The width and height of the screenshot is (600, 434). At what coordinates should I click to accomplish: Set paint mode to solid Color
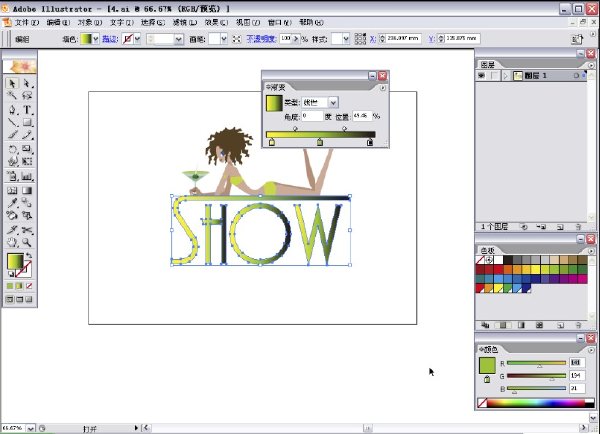point(10,286)
